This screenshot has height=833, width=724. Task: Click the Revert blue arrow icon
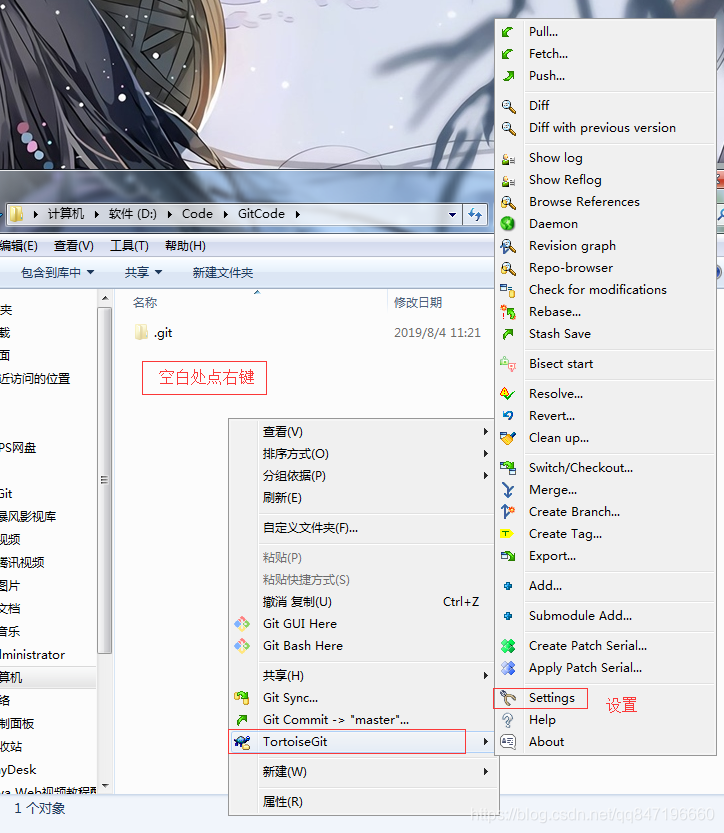(x=508, y=415)
